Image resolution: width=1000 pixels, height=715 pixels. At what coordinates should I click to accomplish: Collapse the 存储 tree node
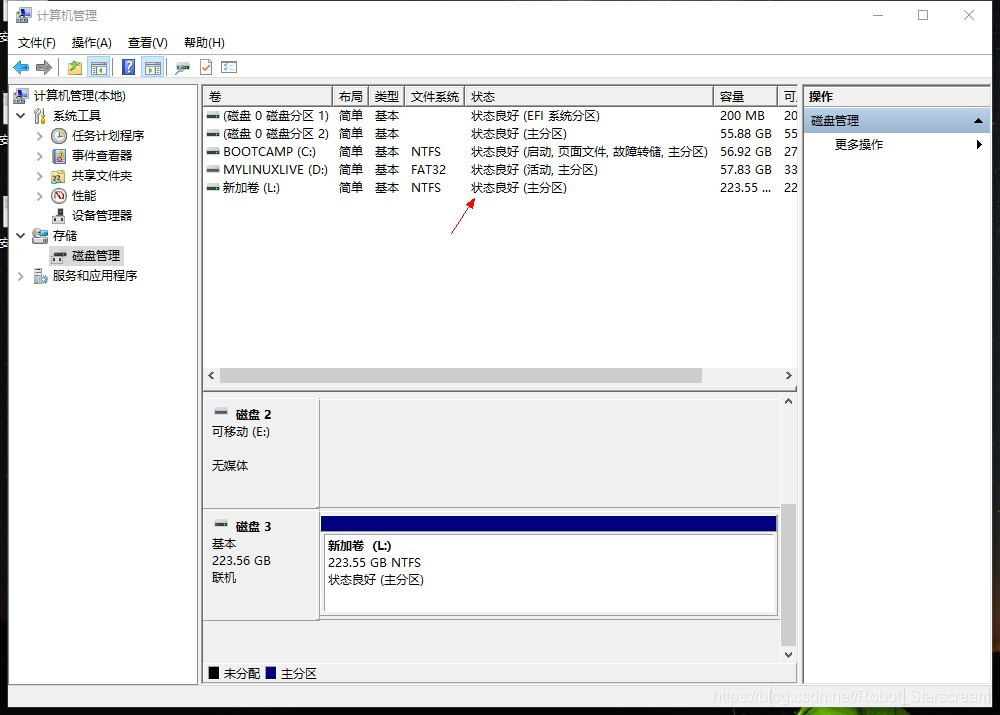click(x=20, y=235)
